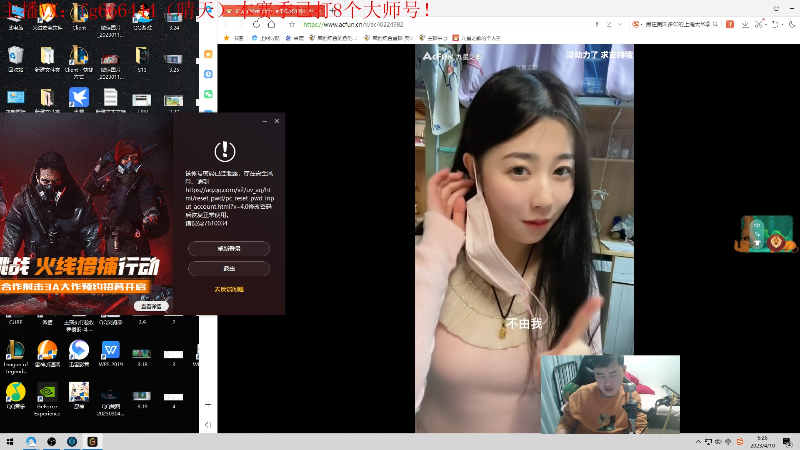Click the streamer webcam overlay thumbnail

click(x=610, y=394)
